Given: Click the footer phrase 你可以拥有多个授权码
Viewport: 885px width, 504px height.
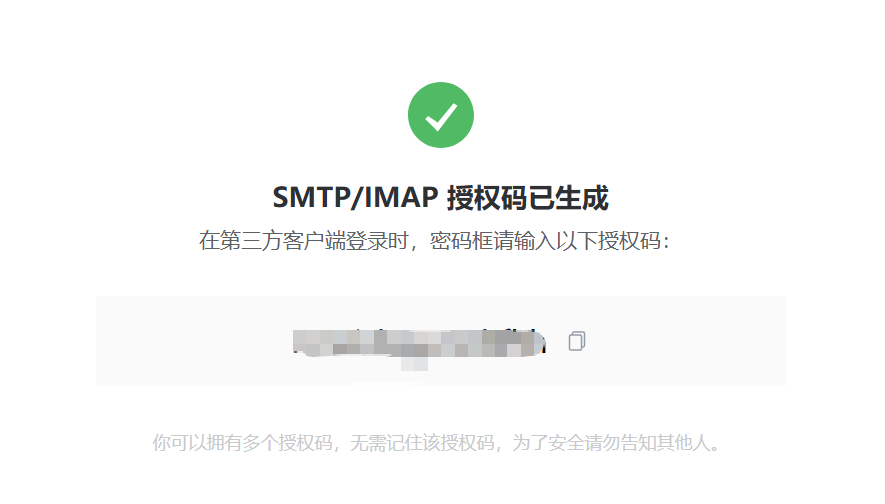Looking at the screenshot, I should click(242, 442).
